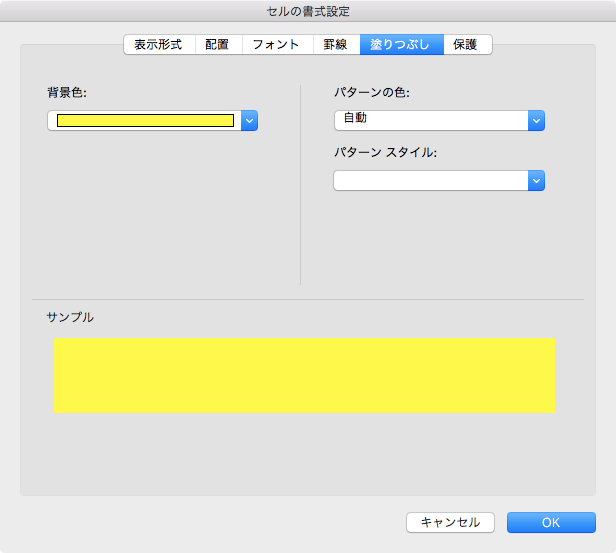Viewport: 616px width, 553px height.
Task: Switch to the 表示形式 tab
Action: [x=158, y=45]
